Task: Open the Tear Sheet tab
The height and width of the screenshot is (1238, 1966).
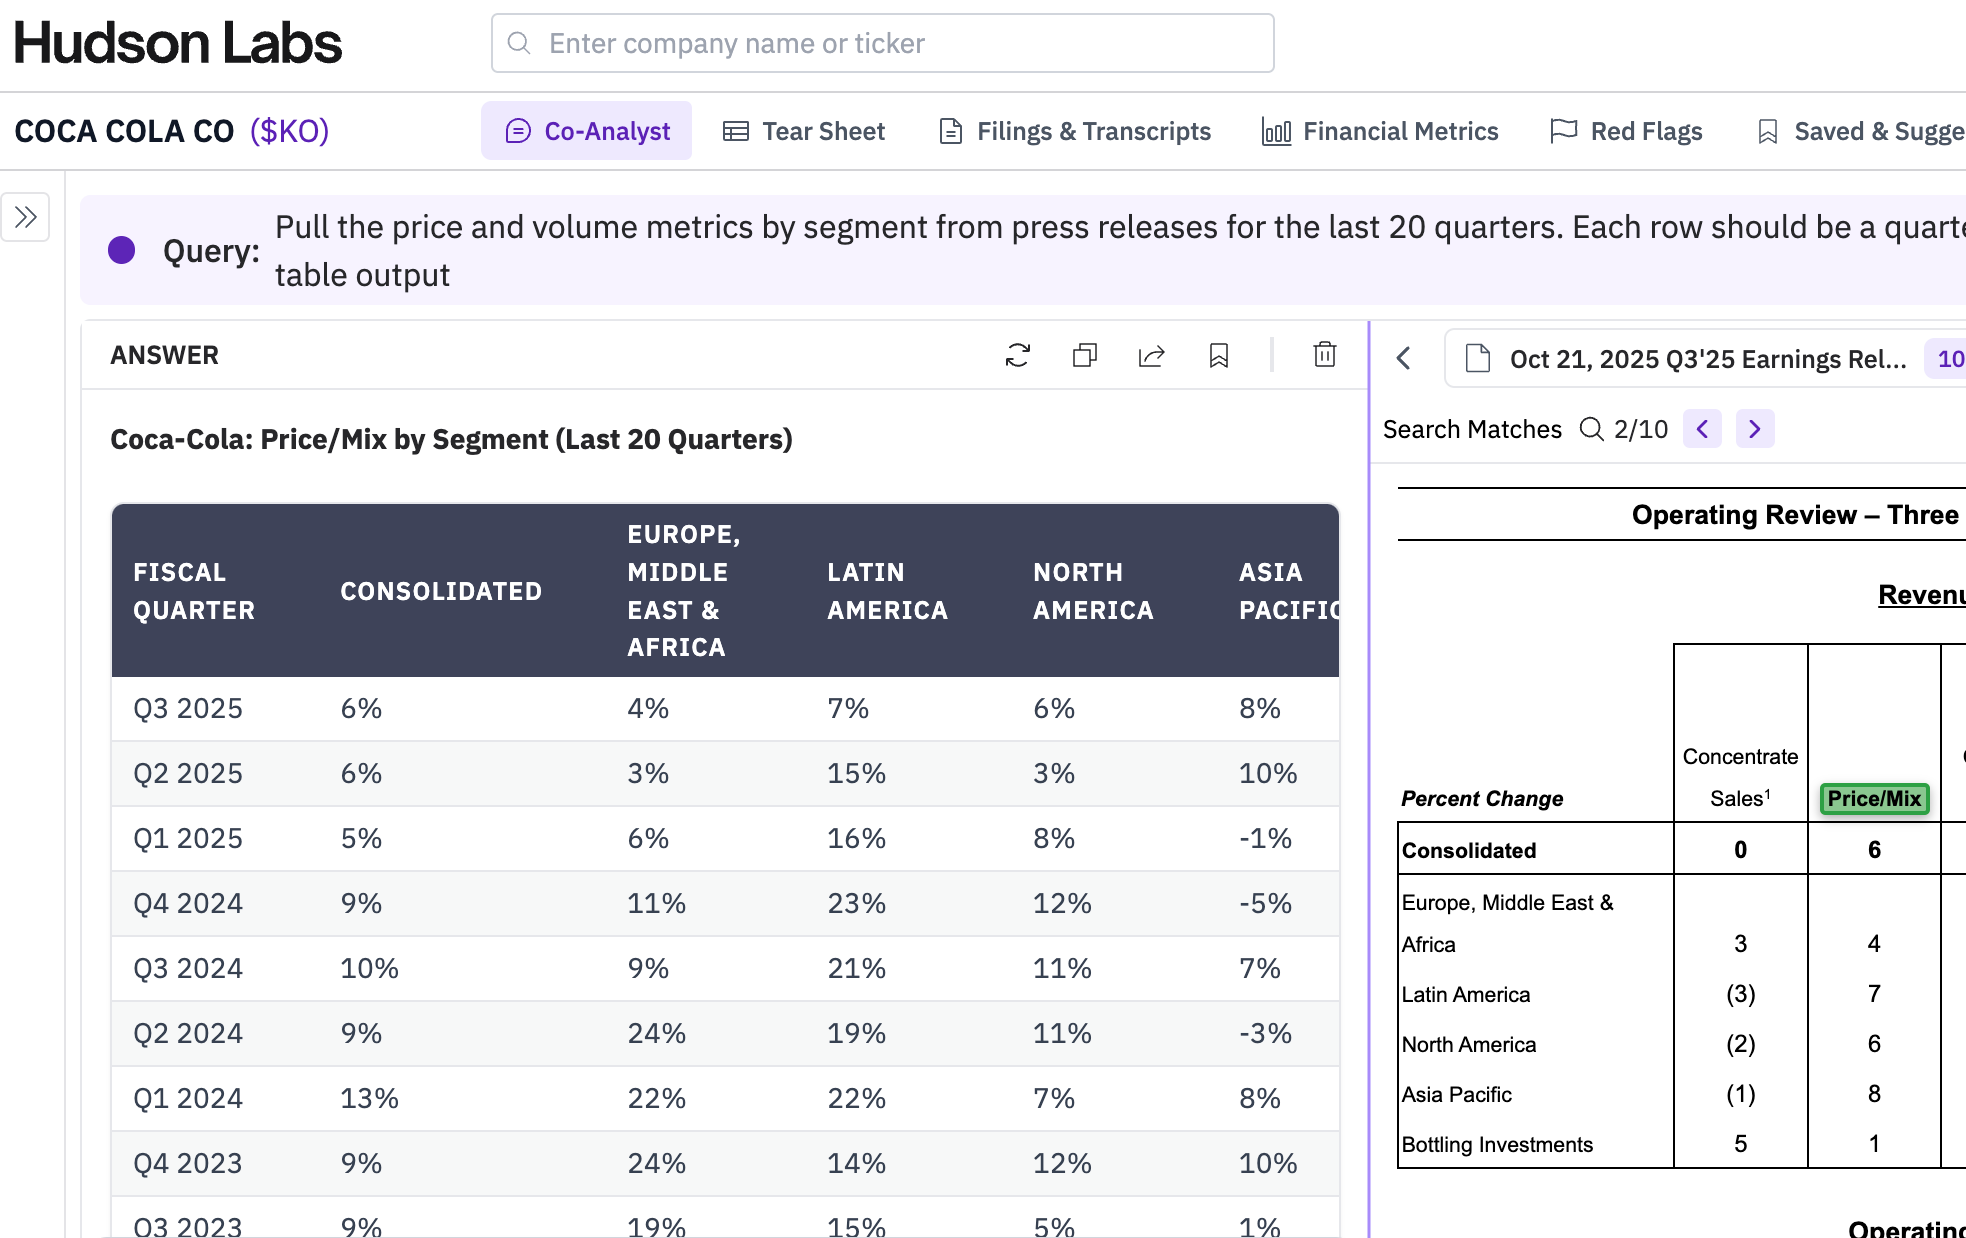Action: click(804, 131)
